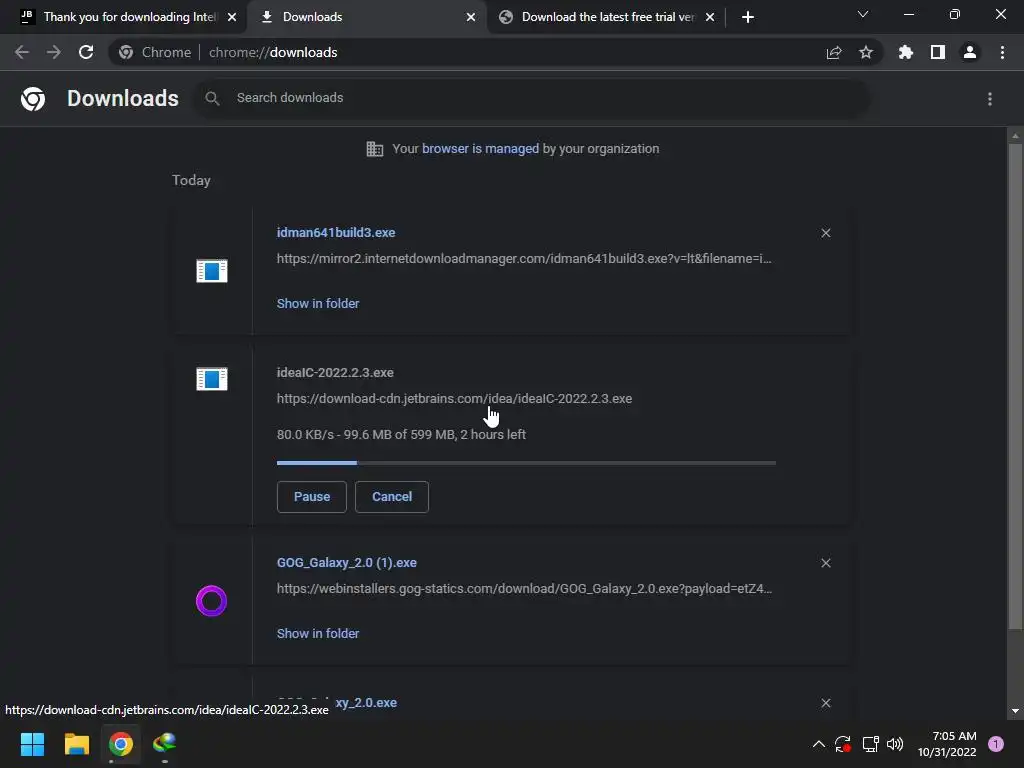Click the Chrome logo beside Downloads title
Screen dimensions: 1024x768
click(x=33, y=99)
